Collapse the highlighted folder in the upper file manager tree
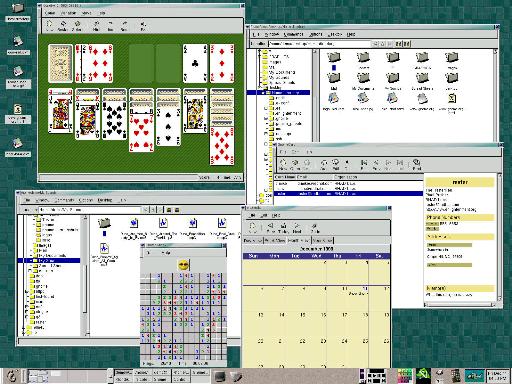The image size is (512, 384). point(263,93)
